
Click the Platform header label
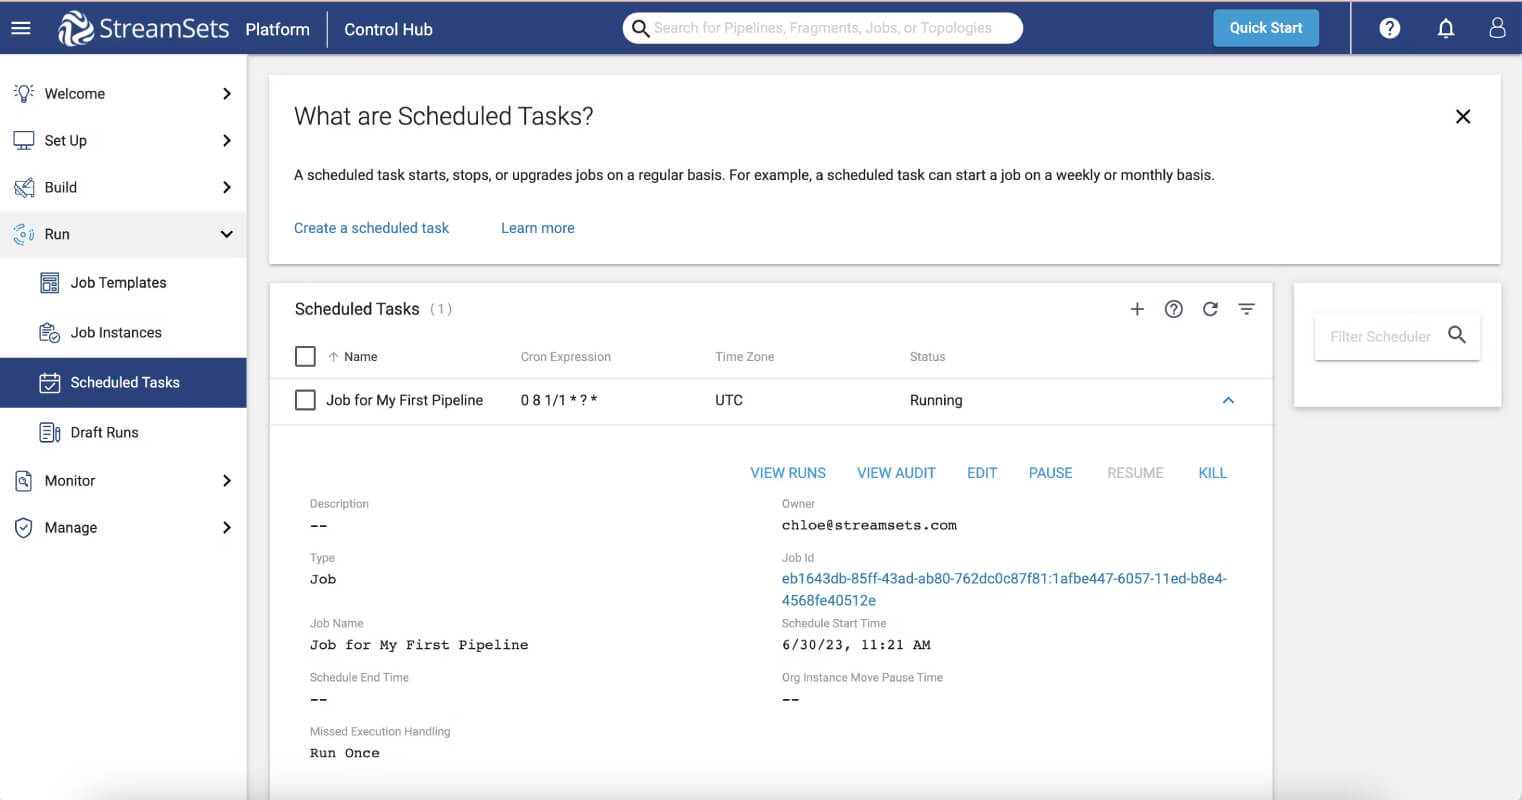[277, 29]
